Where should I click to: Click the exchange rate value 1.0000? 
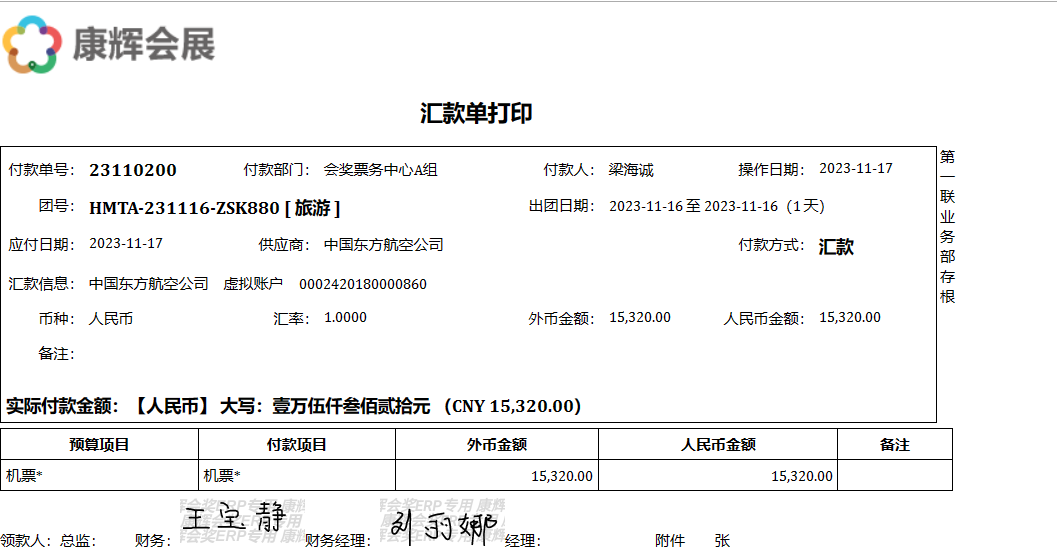point(345,318)
